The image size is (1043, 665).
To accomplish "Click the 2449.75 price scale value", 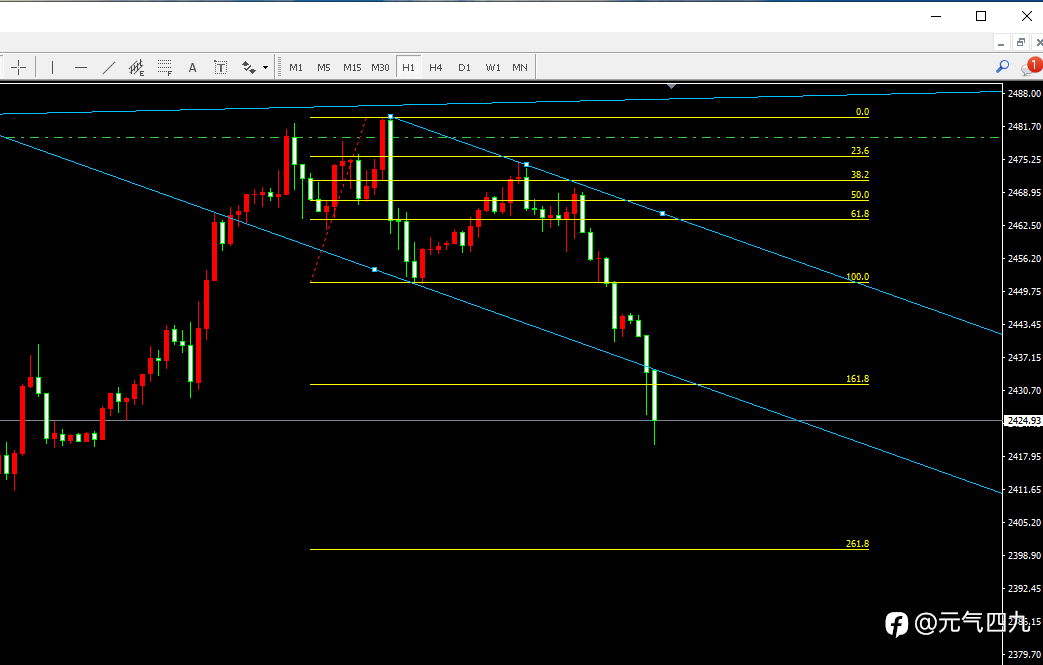I will (1024, 291).
